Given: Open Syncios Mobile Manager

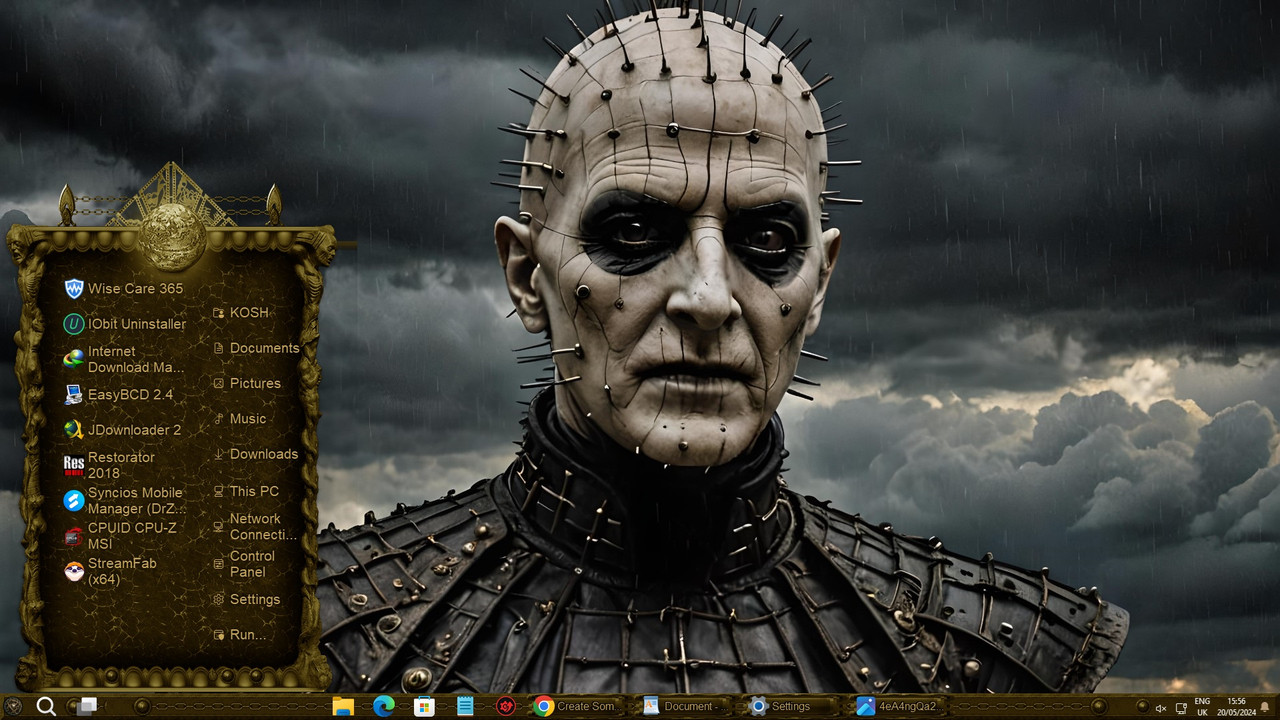Looking at the screenshot, I should 125,500.
